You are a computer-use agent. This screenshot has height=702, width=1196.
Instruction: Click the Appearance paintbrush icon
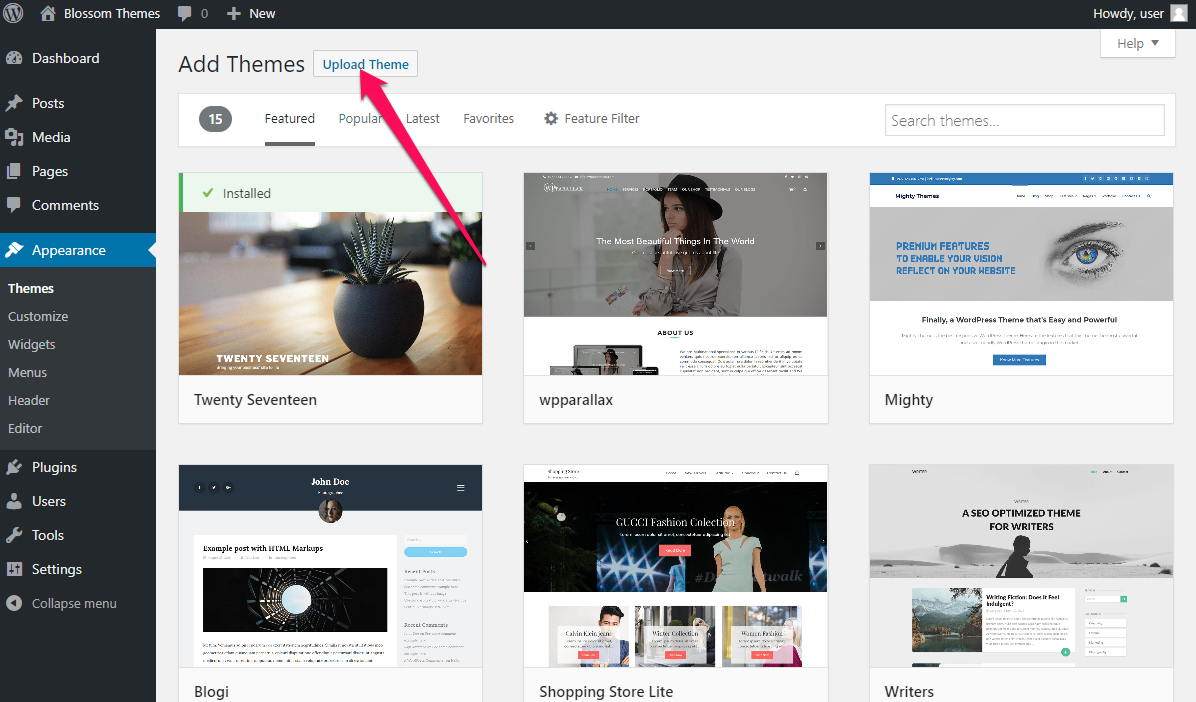click(14, 250)
